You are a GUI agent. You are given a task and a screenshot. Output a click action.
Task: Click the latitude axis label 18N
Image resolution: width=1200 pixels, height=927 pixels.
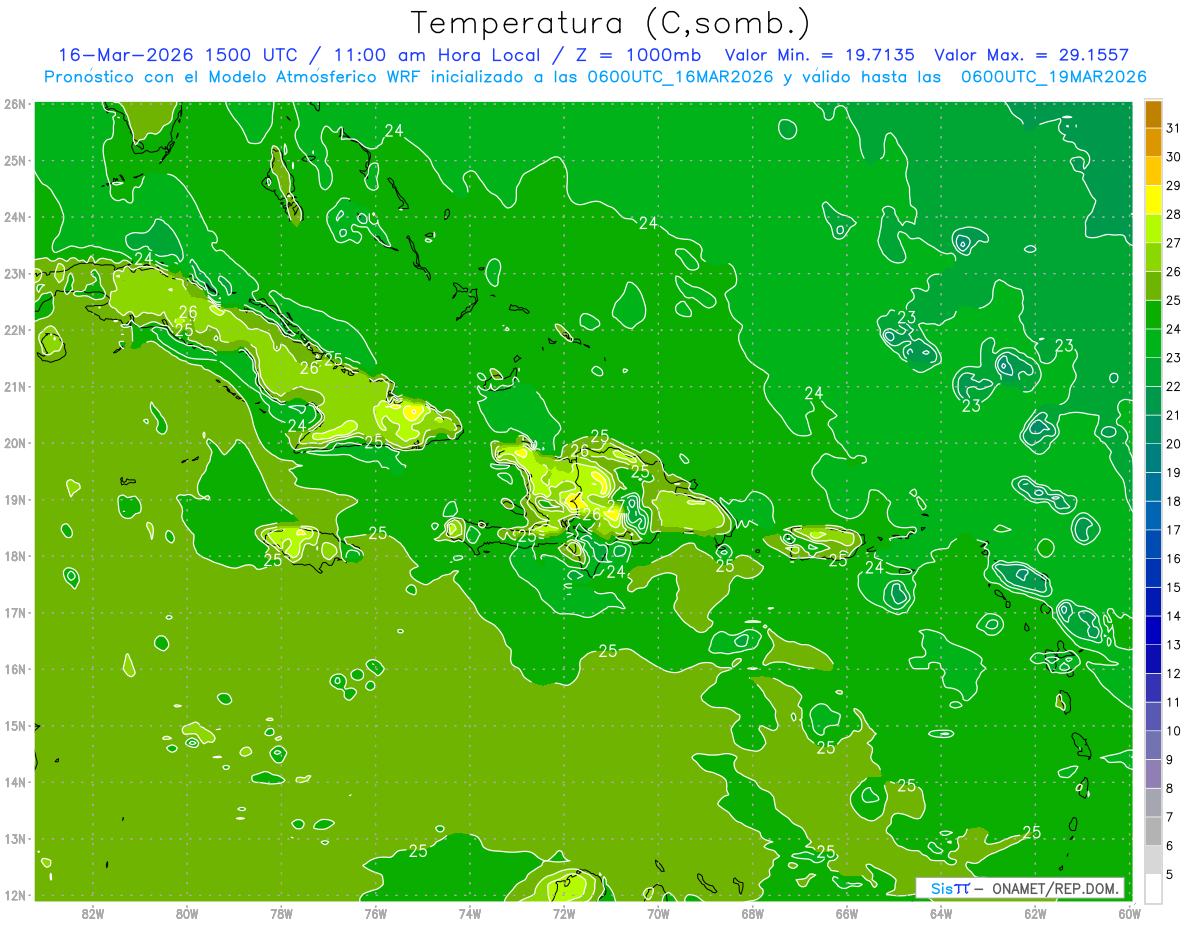point(15,556)
